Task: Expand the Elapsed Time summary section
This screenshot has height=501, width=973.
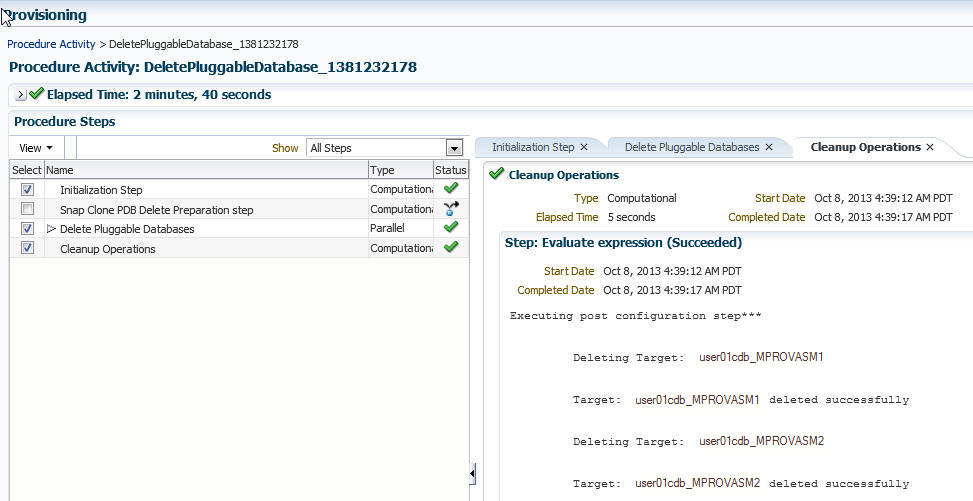Action: coord(20,95)
